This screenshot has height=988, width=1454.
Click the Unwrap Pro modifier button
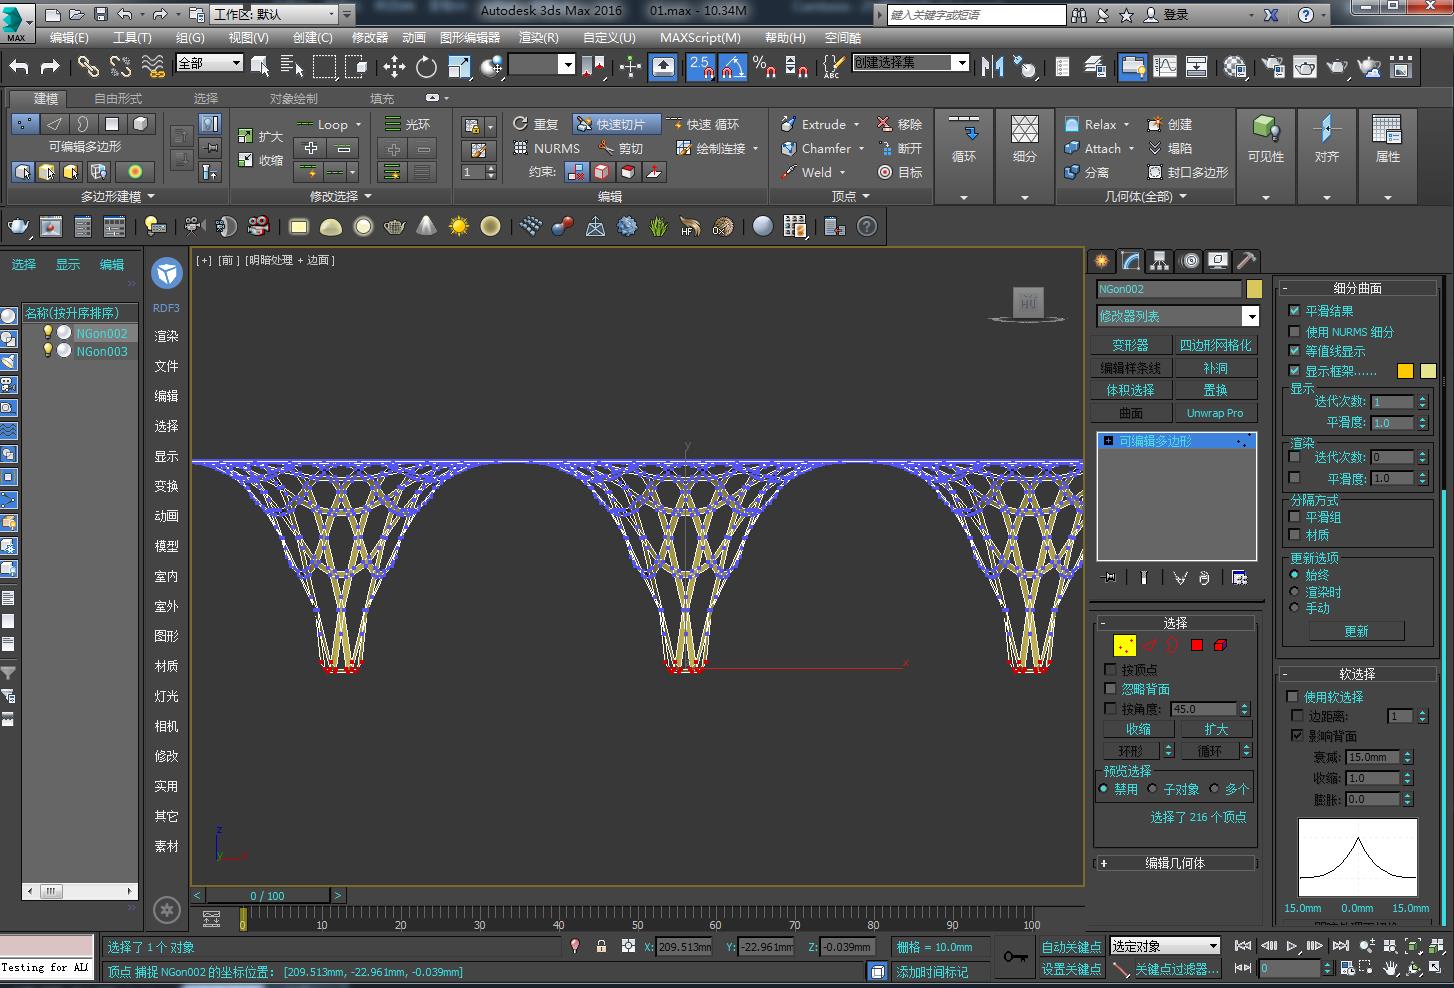point(1215,413)
